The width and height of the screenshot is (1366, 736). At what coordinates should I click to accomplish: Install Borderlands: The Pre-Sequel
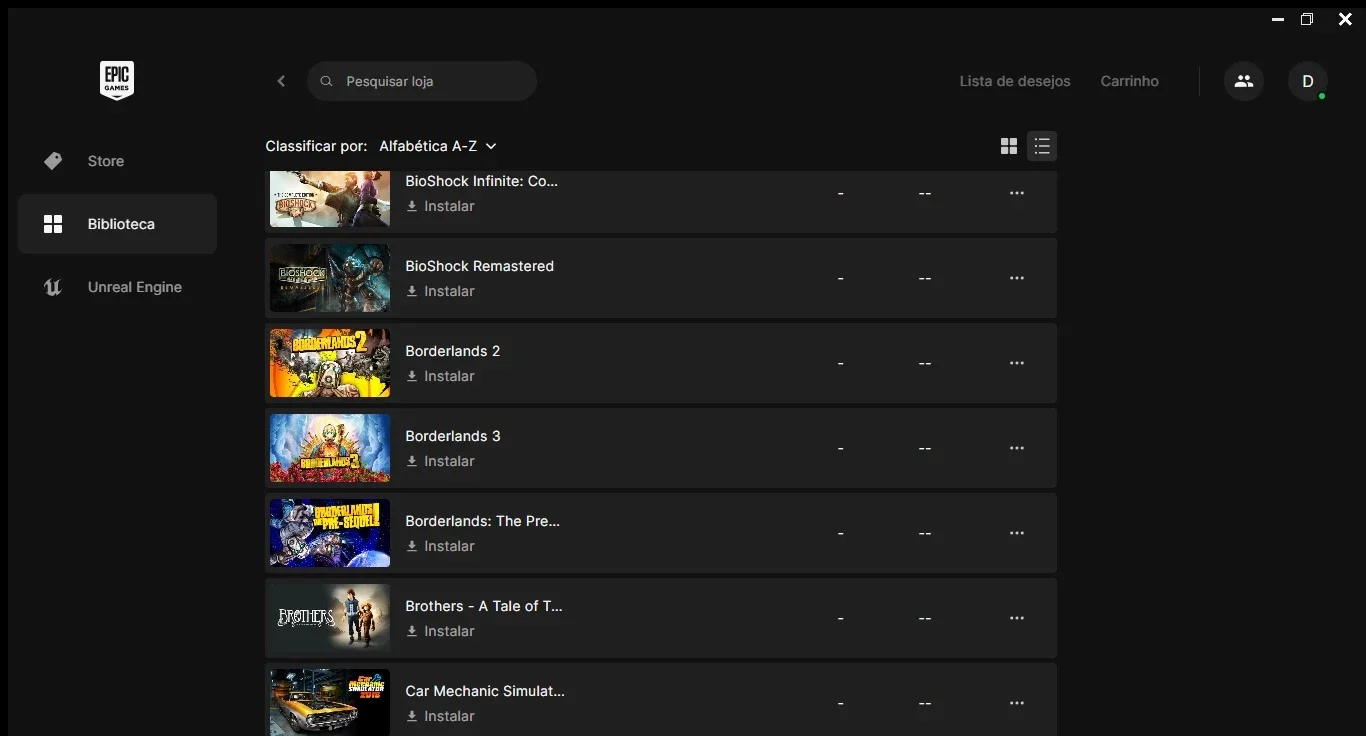[x=440, y=546]
